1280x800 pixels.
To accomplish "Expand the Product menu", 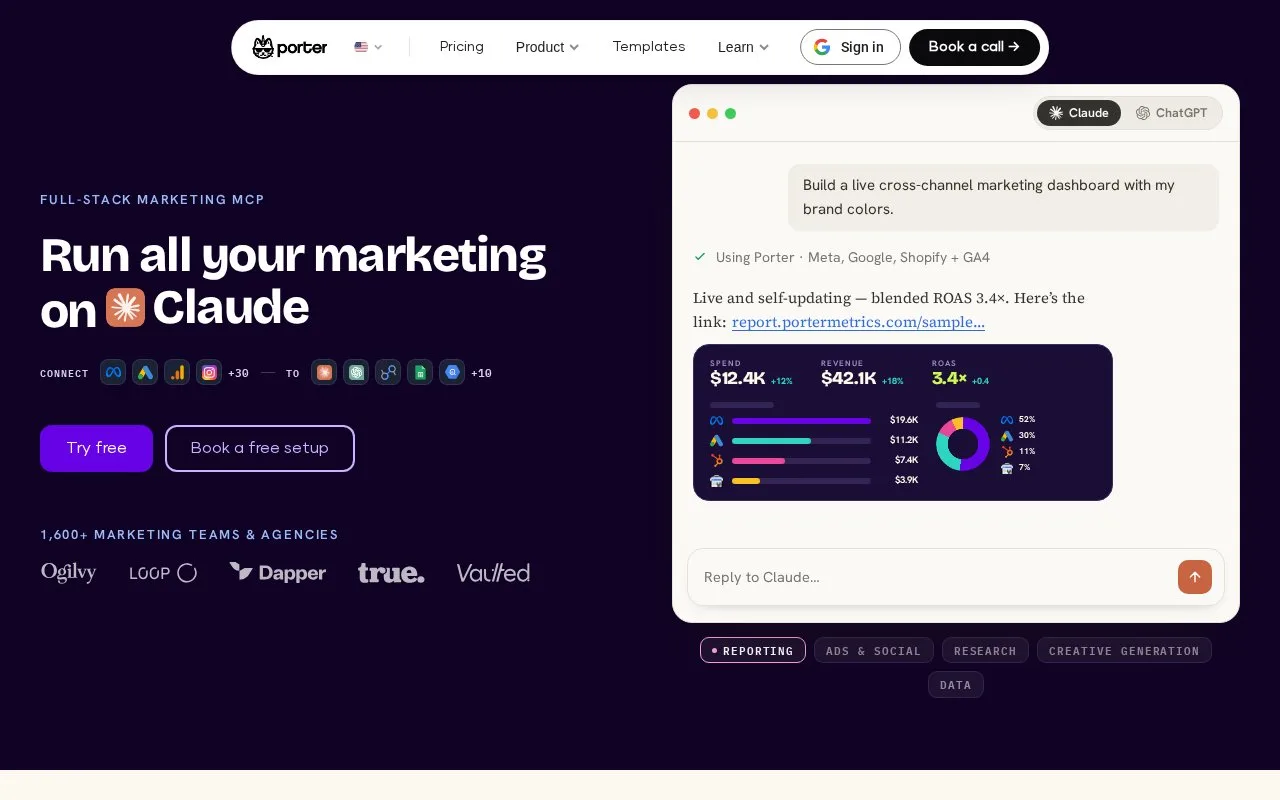I will click(x=547, y=47).
